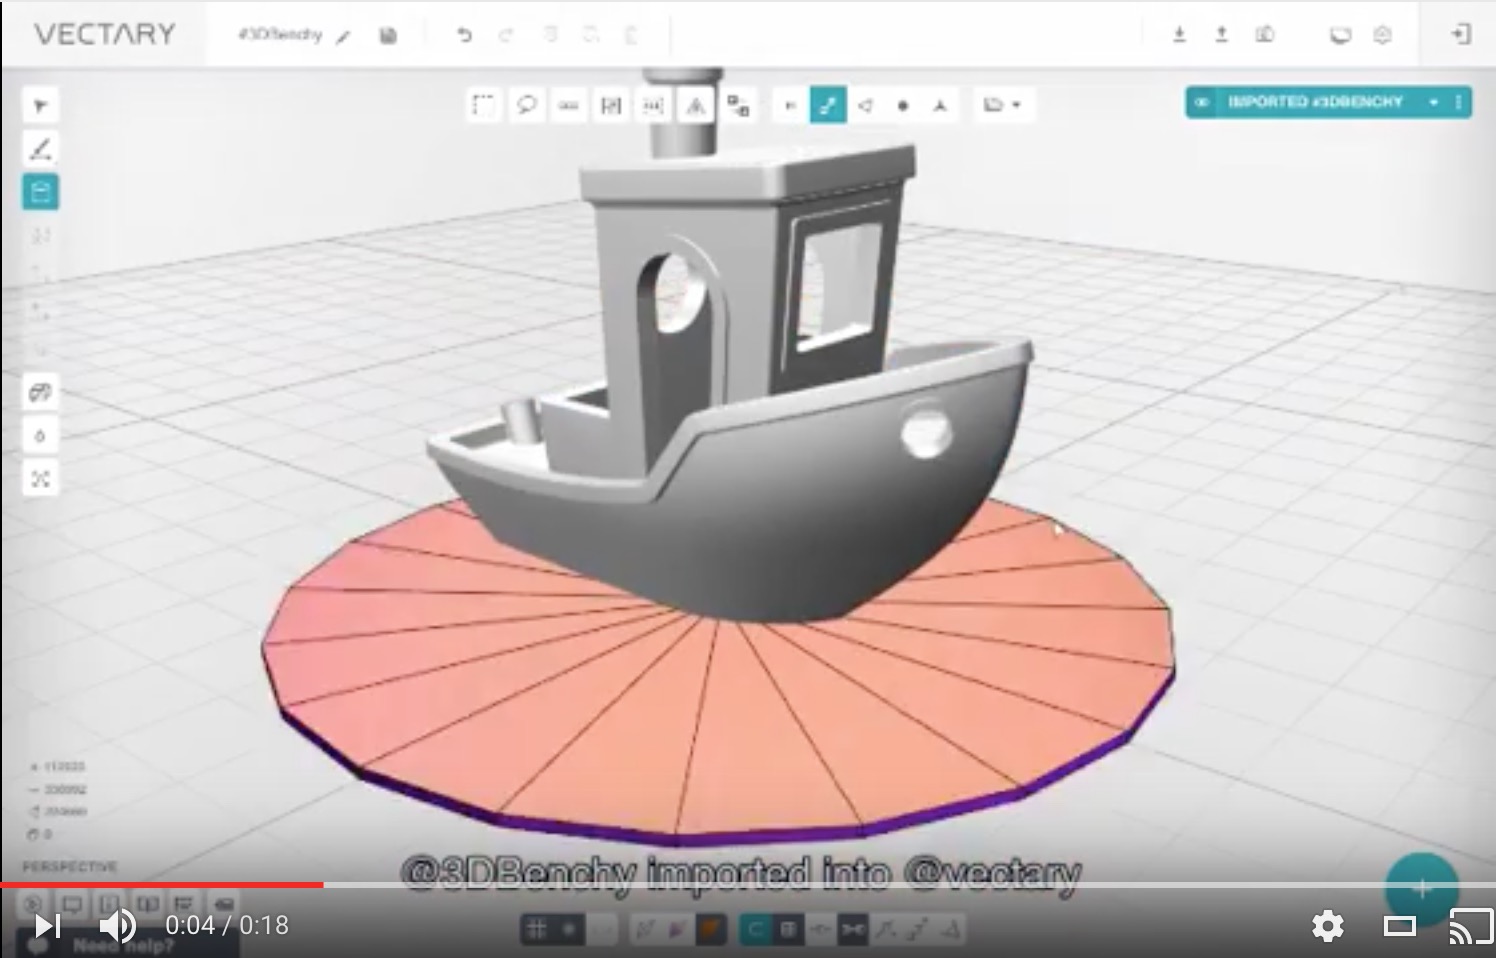Select the arrow selection tool in left toolbar

click(x=40, y=106)
